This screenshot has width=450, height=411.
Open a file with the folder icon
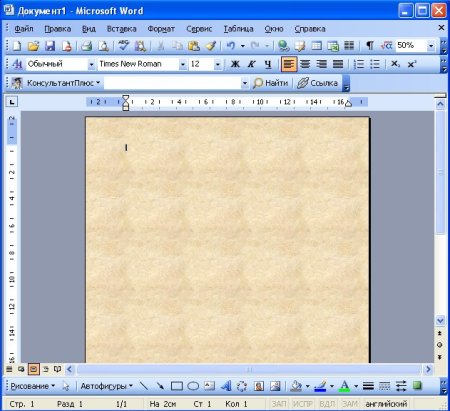click(x=33, y=46)
